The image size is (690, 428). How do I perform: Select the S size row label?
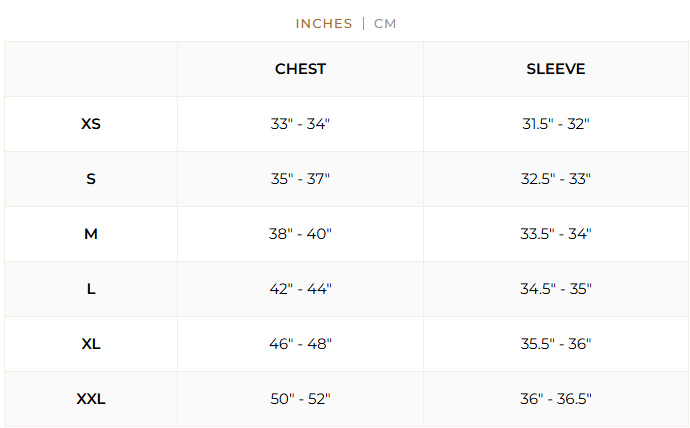91,179
